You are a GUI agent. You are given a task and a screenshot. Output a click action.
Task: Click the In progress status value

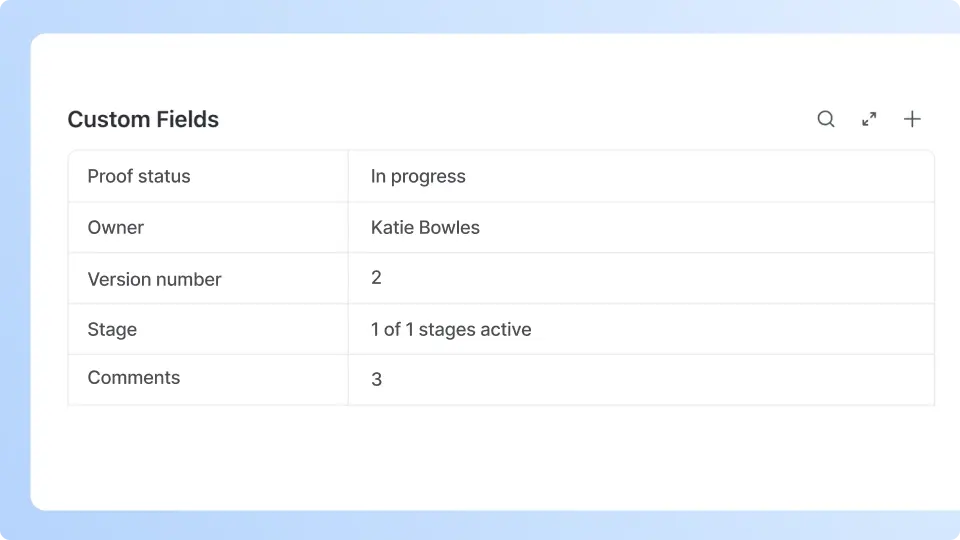[418, 176]
